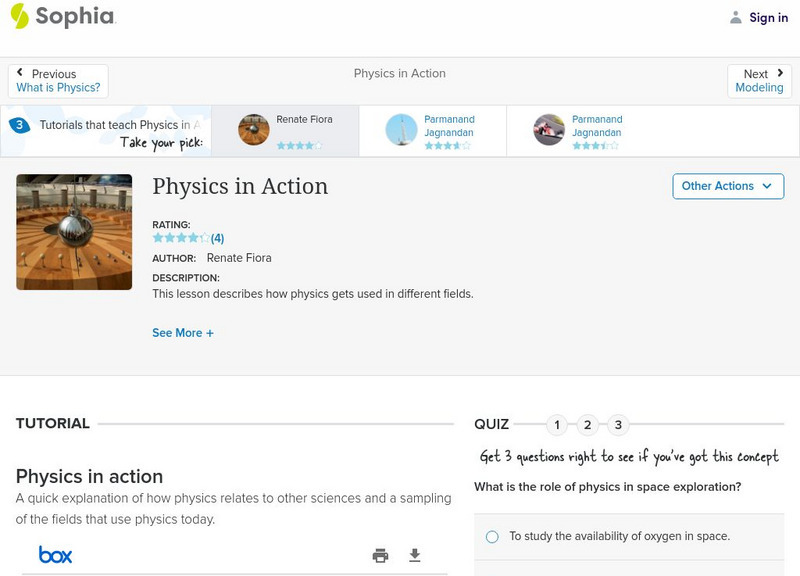This screenshot has height=576, width=800.
Task: Click the Foucault pendulum lesson thumbnail
Action: [x=74, y=232]
